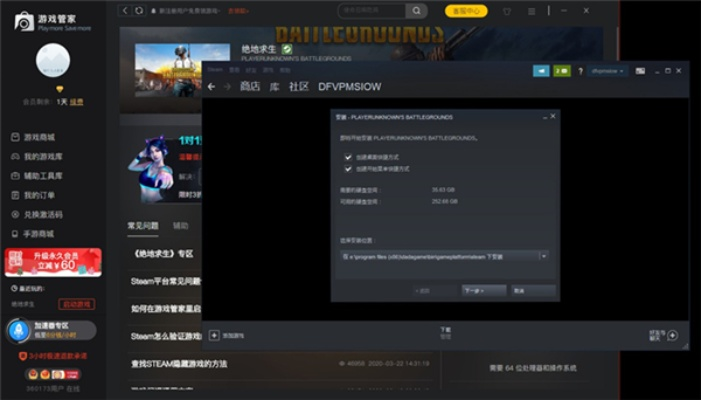701x400 pixels.
Task: Select 社区 tab in Steam
Action: [299, 87]
